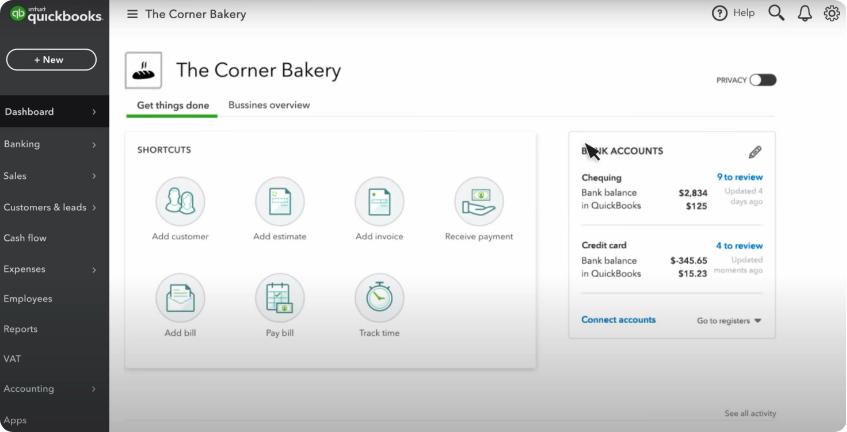Click the Add bill shortcut icon
Screen dimensions: 847x432
[x=180, y=298]
